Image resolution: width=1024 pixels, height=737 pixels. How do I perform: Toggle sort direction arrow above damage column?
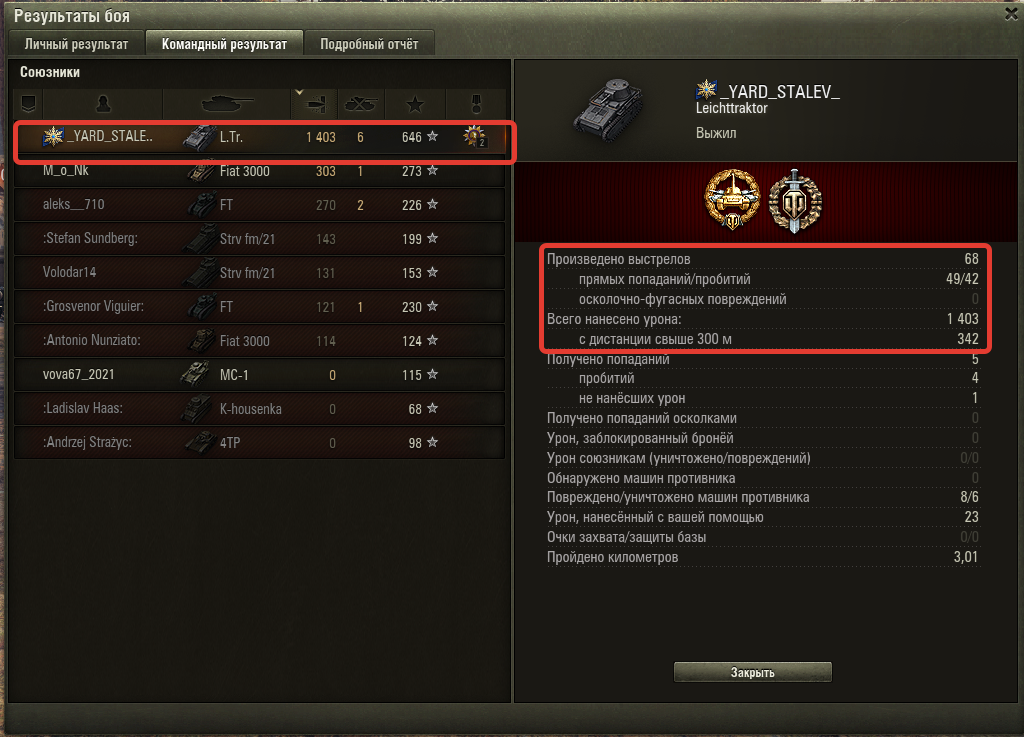(299, 93)
